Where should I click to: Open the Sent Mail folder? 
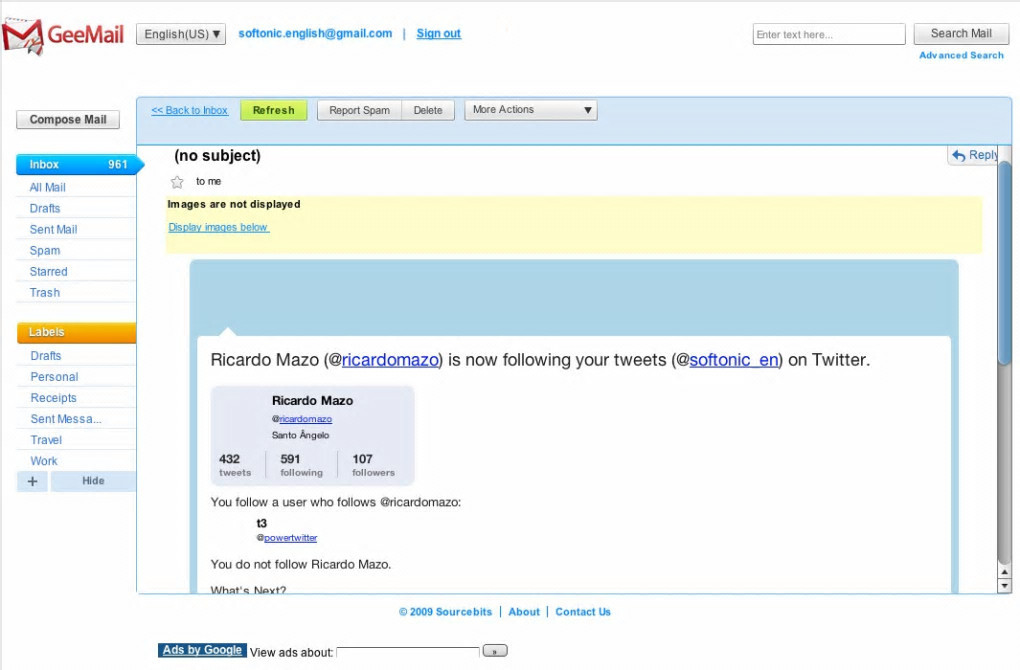click(x=53, y=230)
